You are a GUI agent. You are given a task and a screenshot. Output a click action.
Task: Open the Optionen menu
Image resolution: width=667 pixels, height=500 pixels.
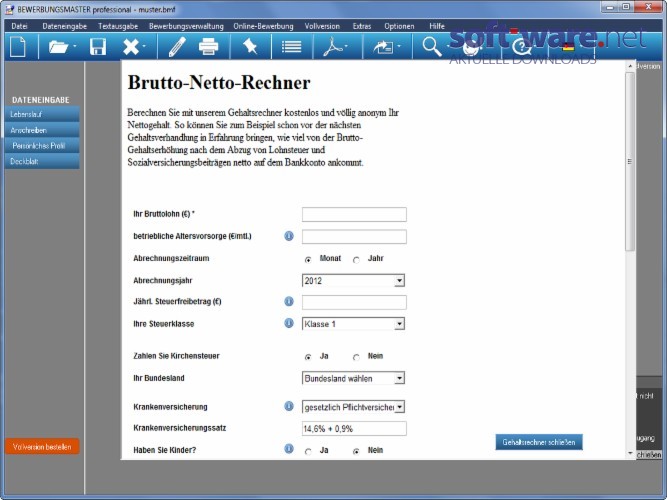(399, 26)
